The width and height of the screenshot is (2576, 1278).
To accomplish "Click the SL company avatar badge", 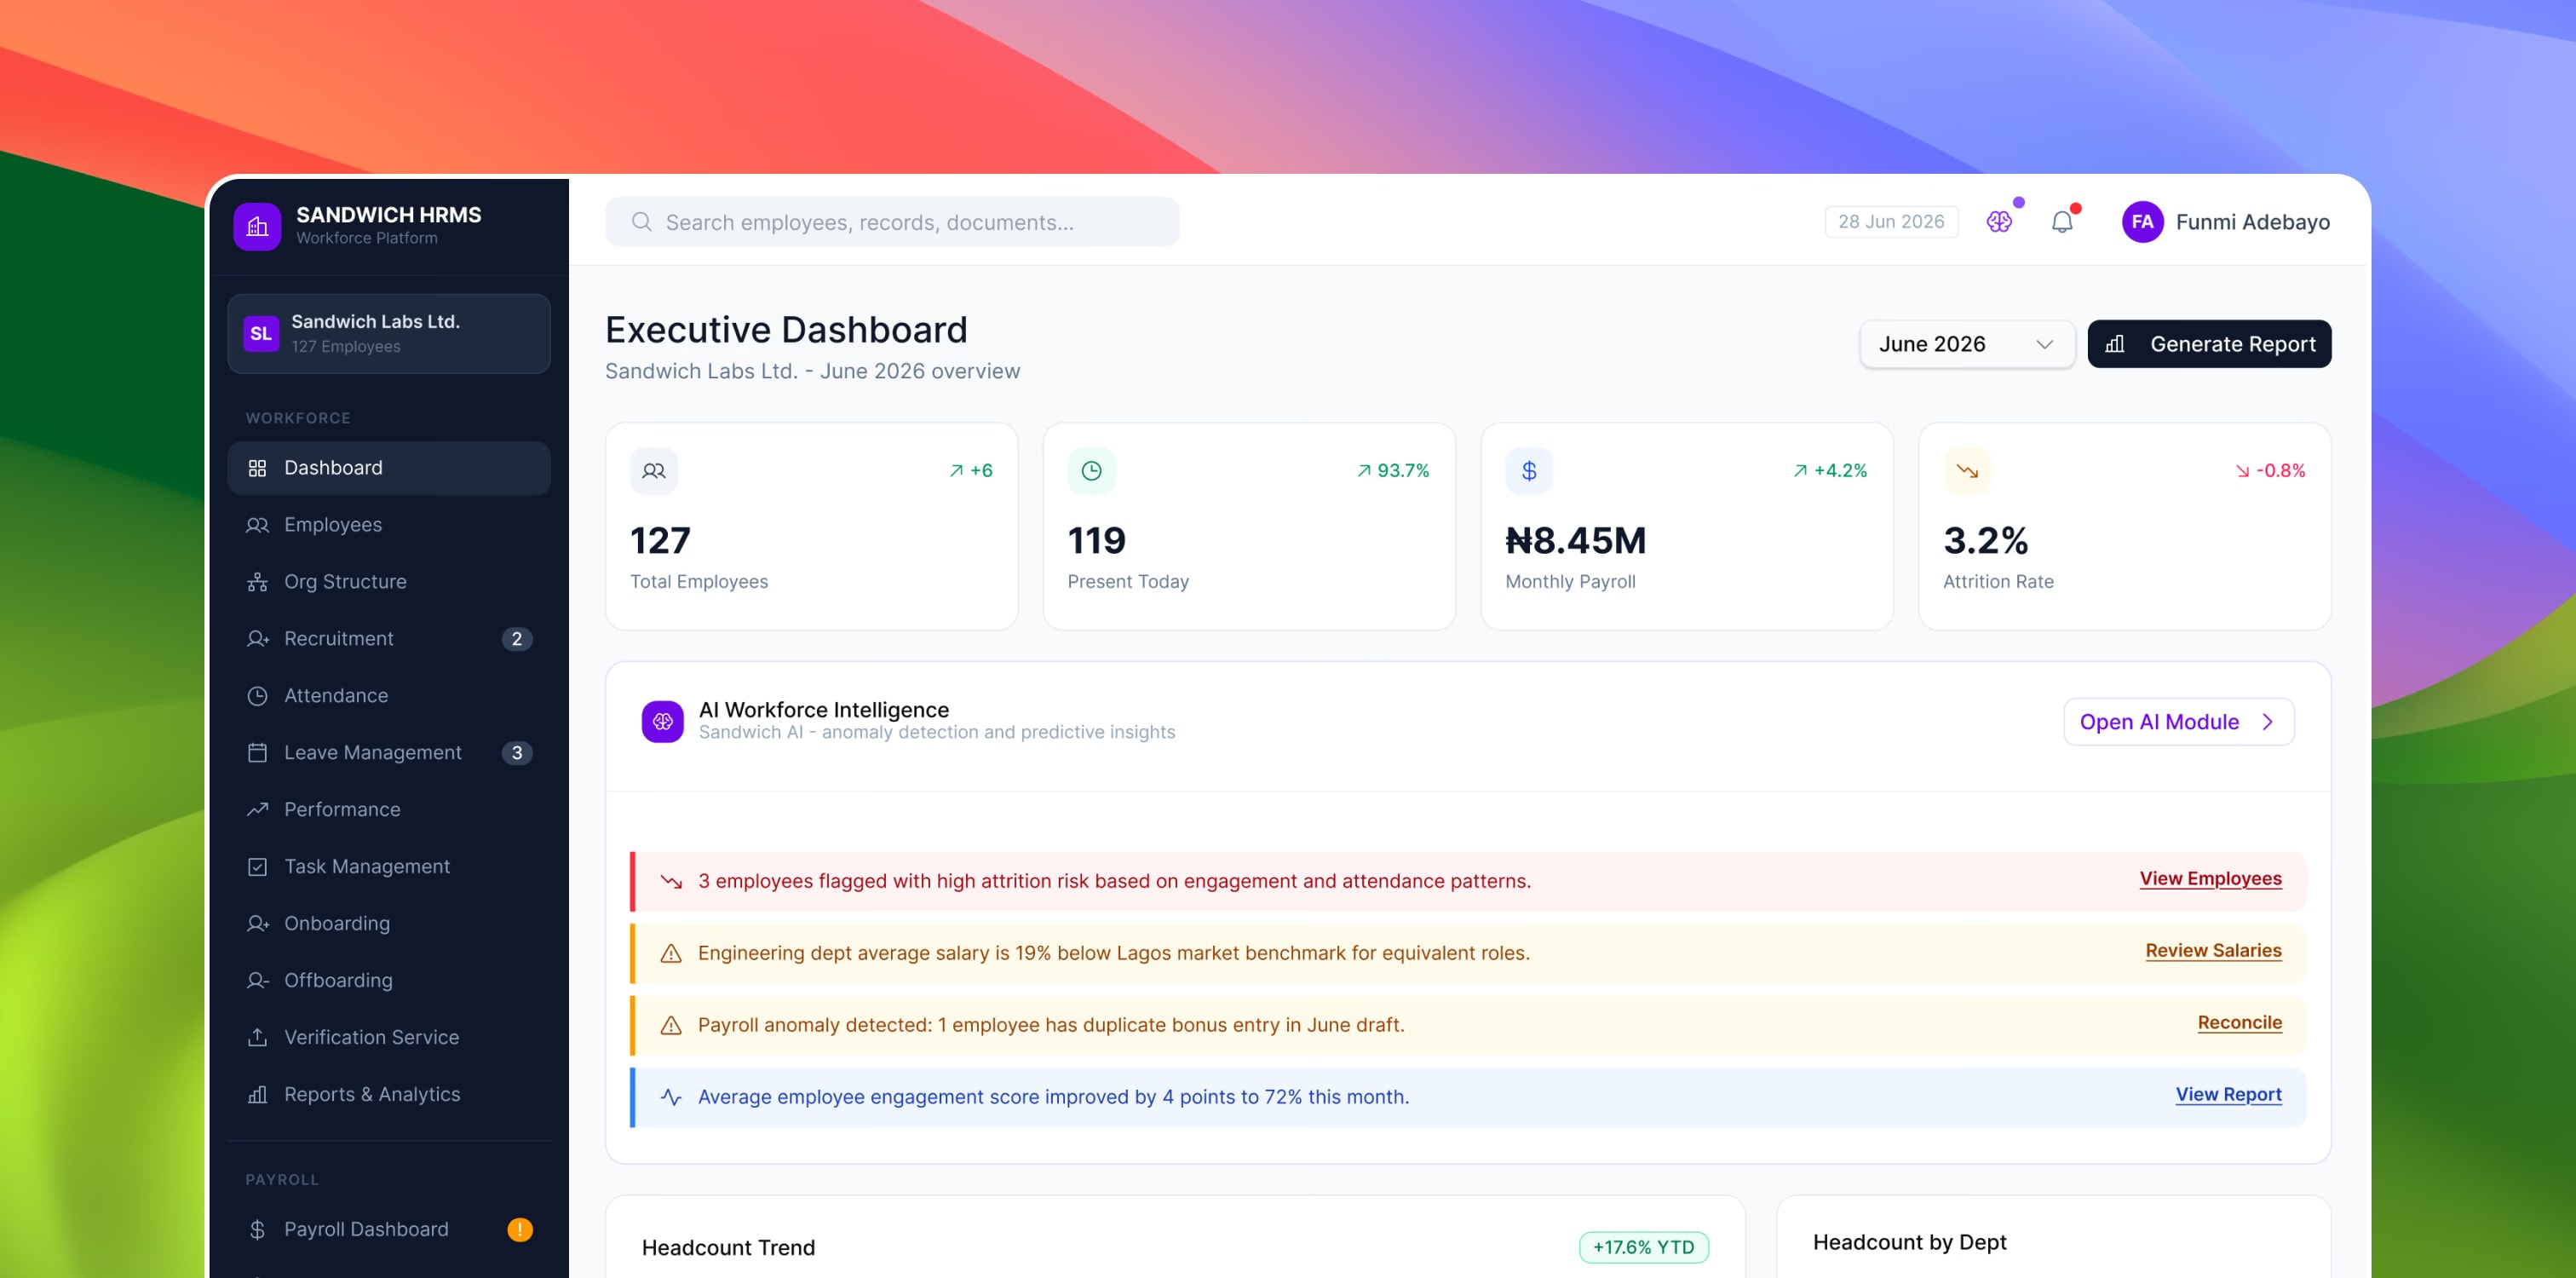I will point(261,334).
